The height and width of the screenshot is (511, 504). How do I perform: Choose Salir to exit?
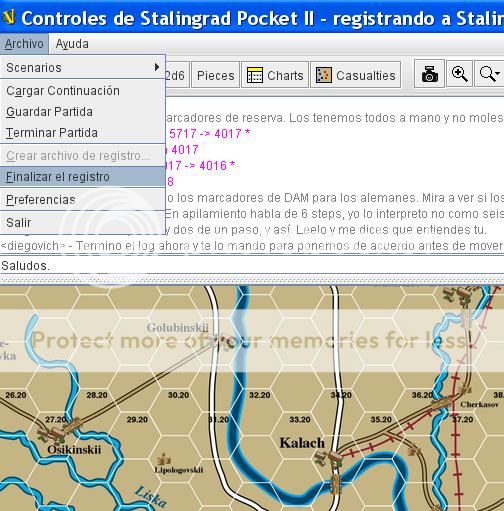[83, 222]
